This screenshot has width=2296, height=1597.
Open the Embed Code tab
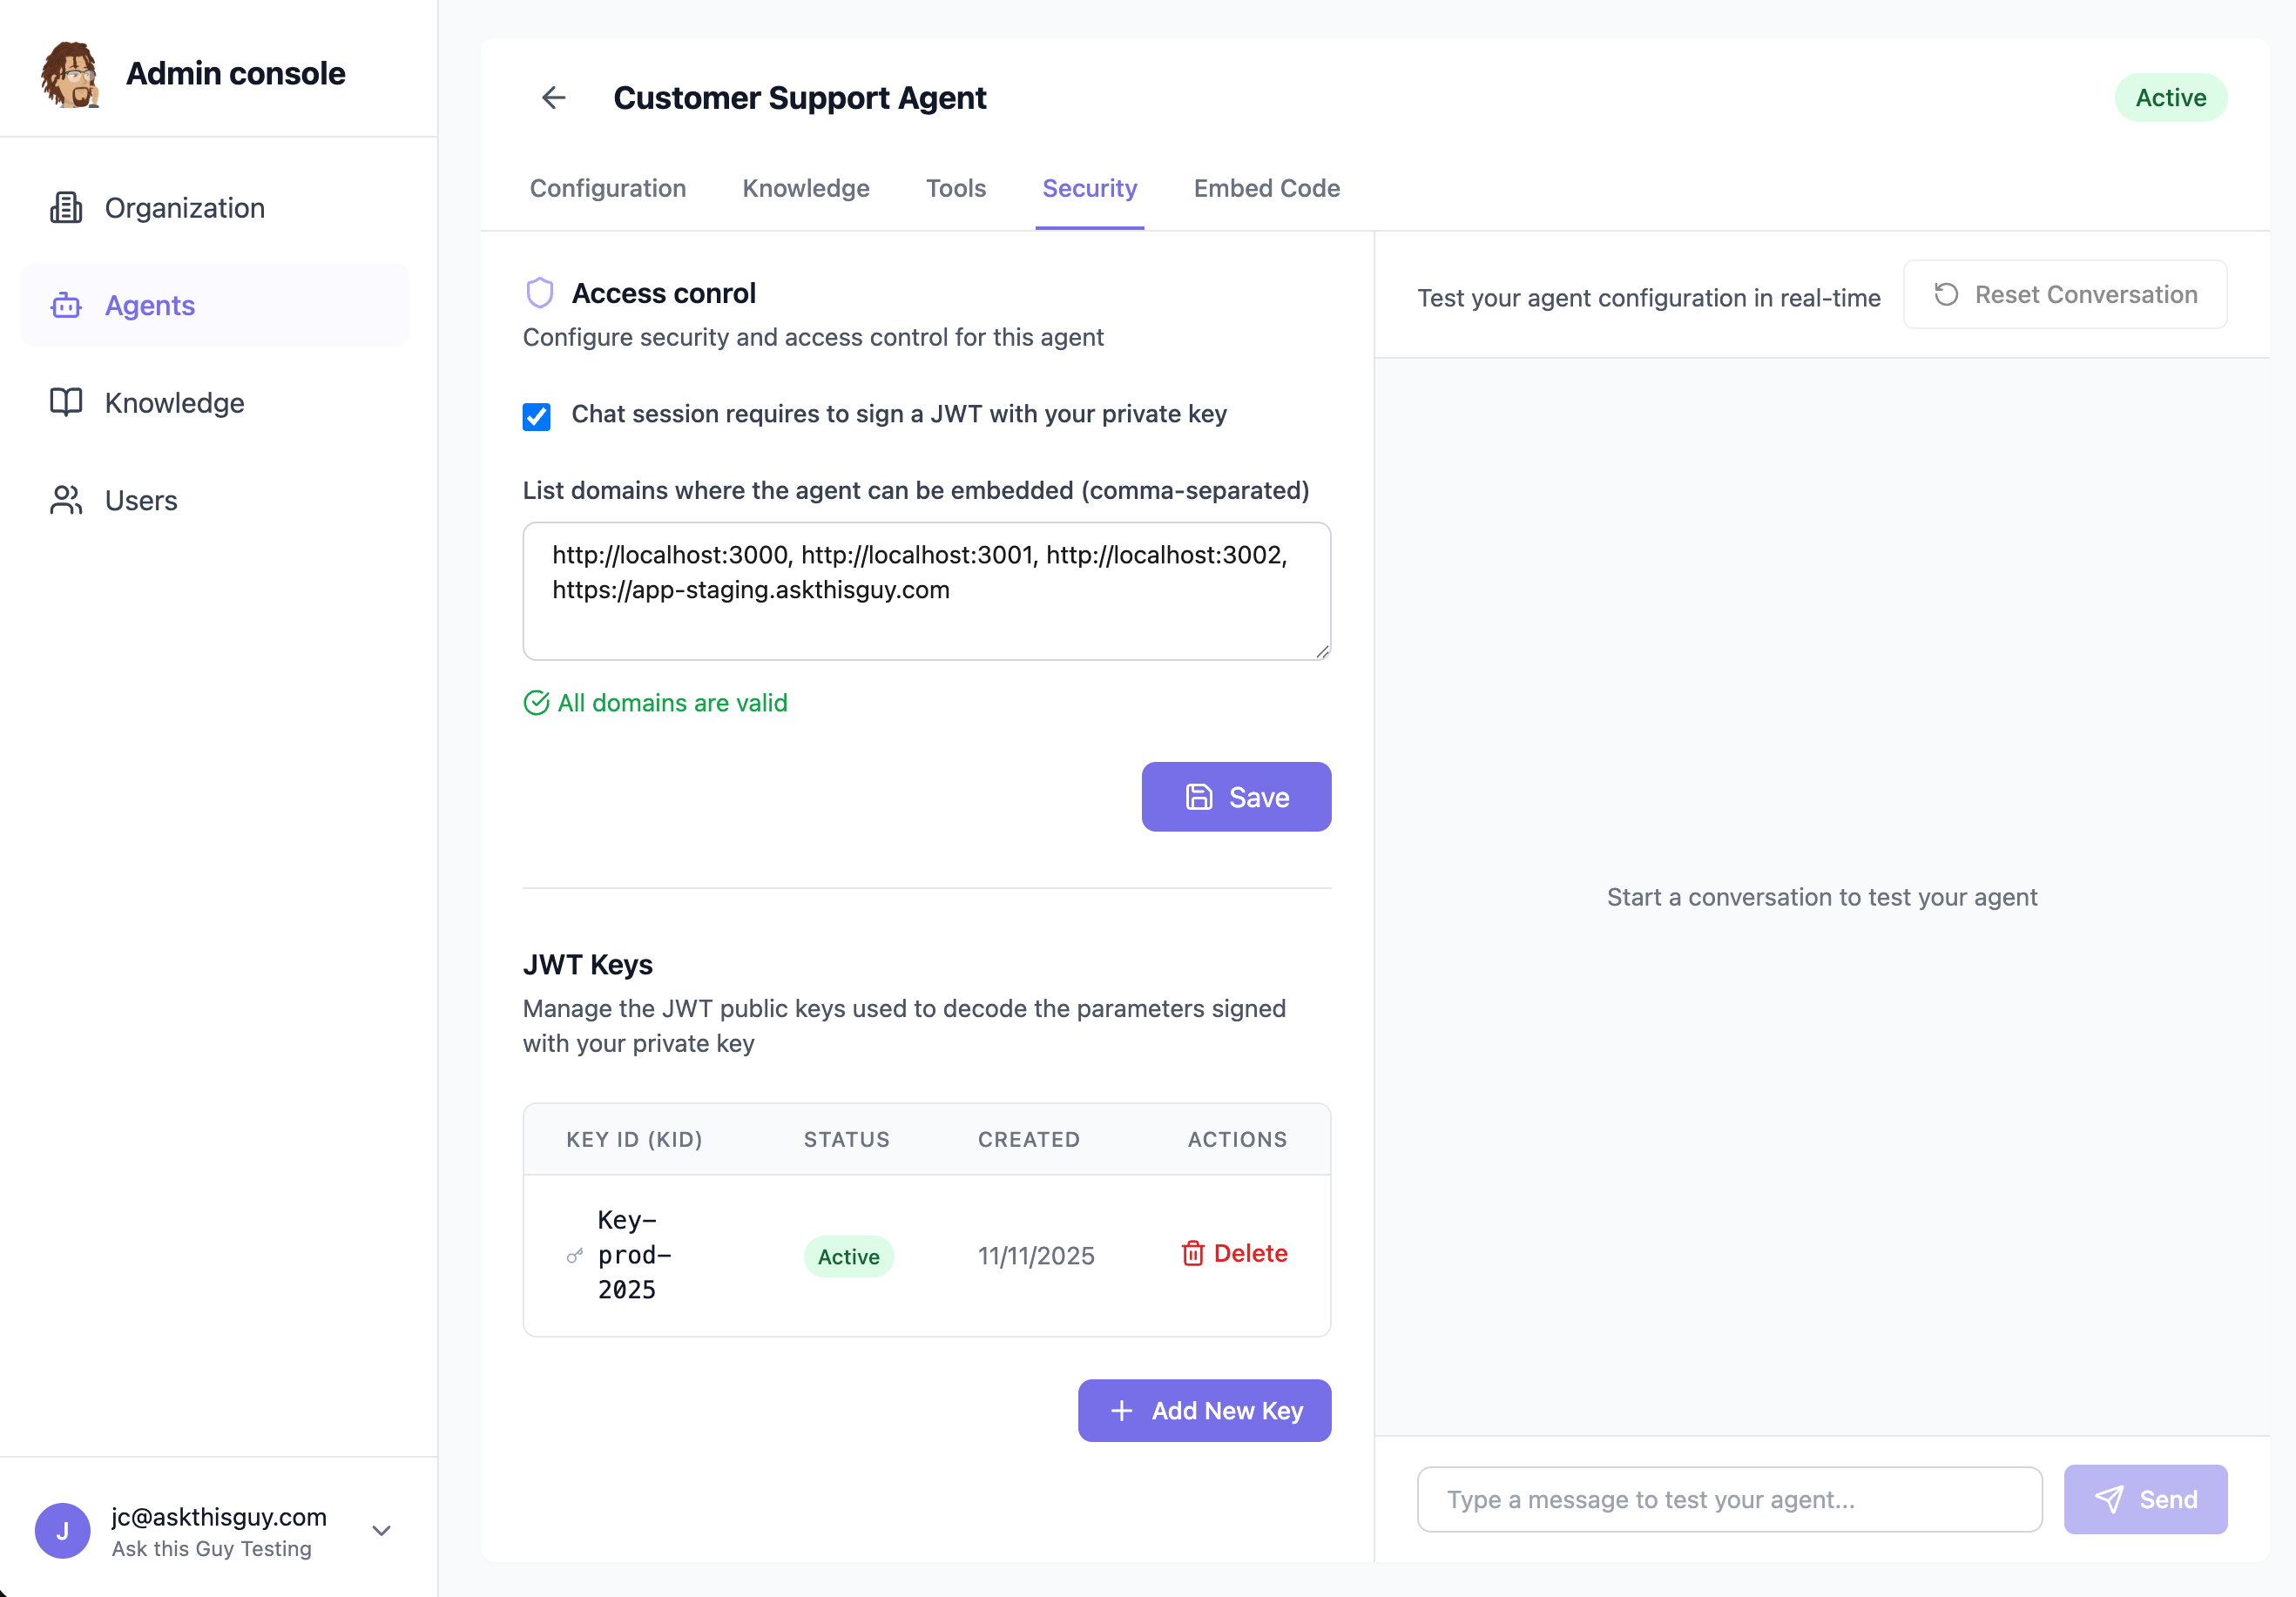click(1266, 188)
